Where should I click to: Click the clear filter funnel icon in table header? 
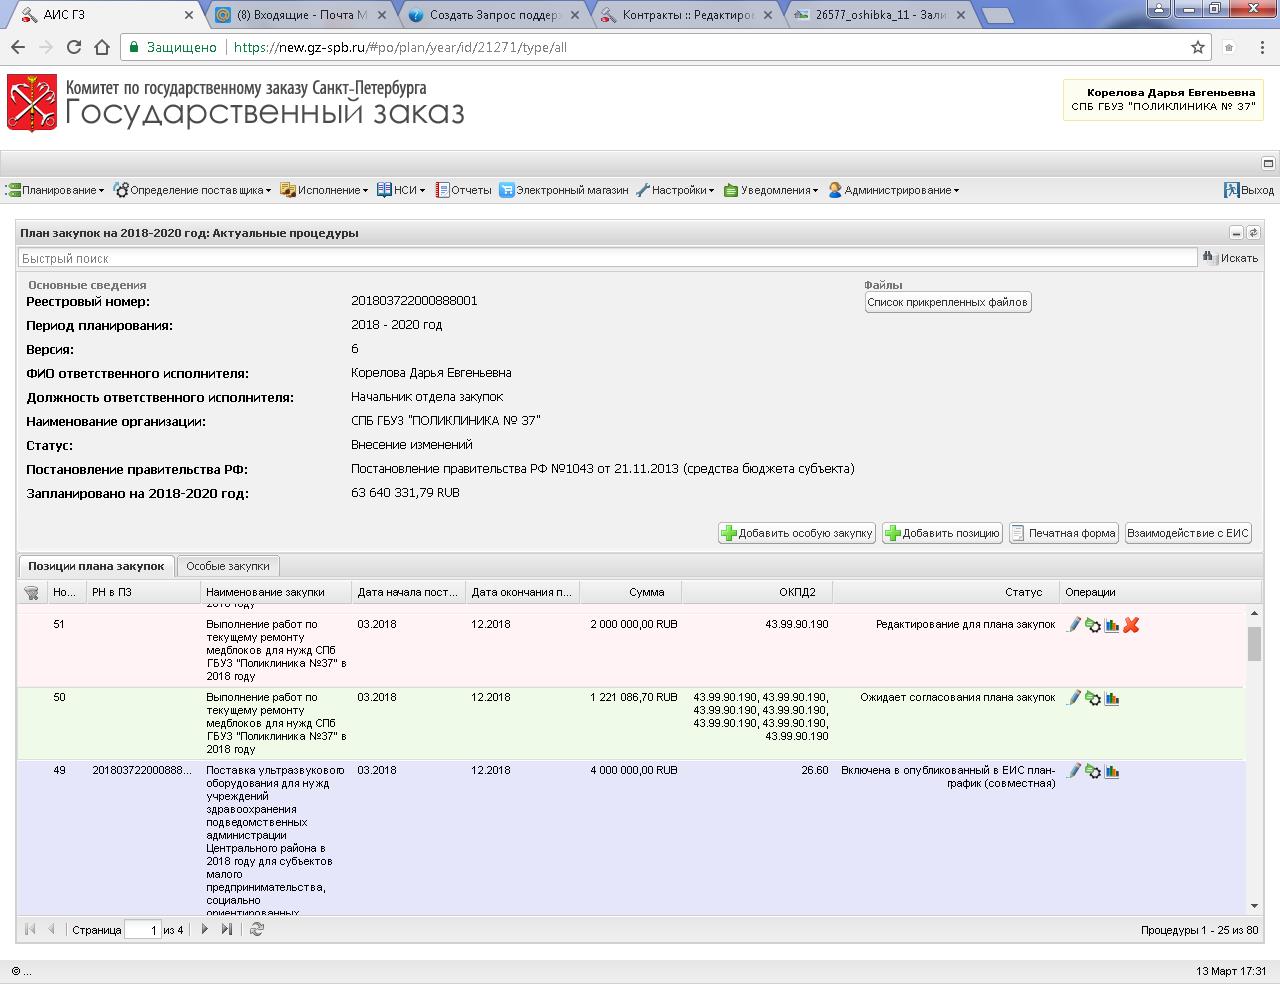tap(31, 593)
